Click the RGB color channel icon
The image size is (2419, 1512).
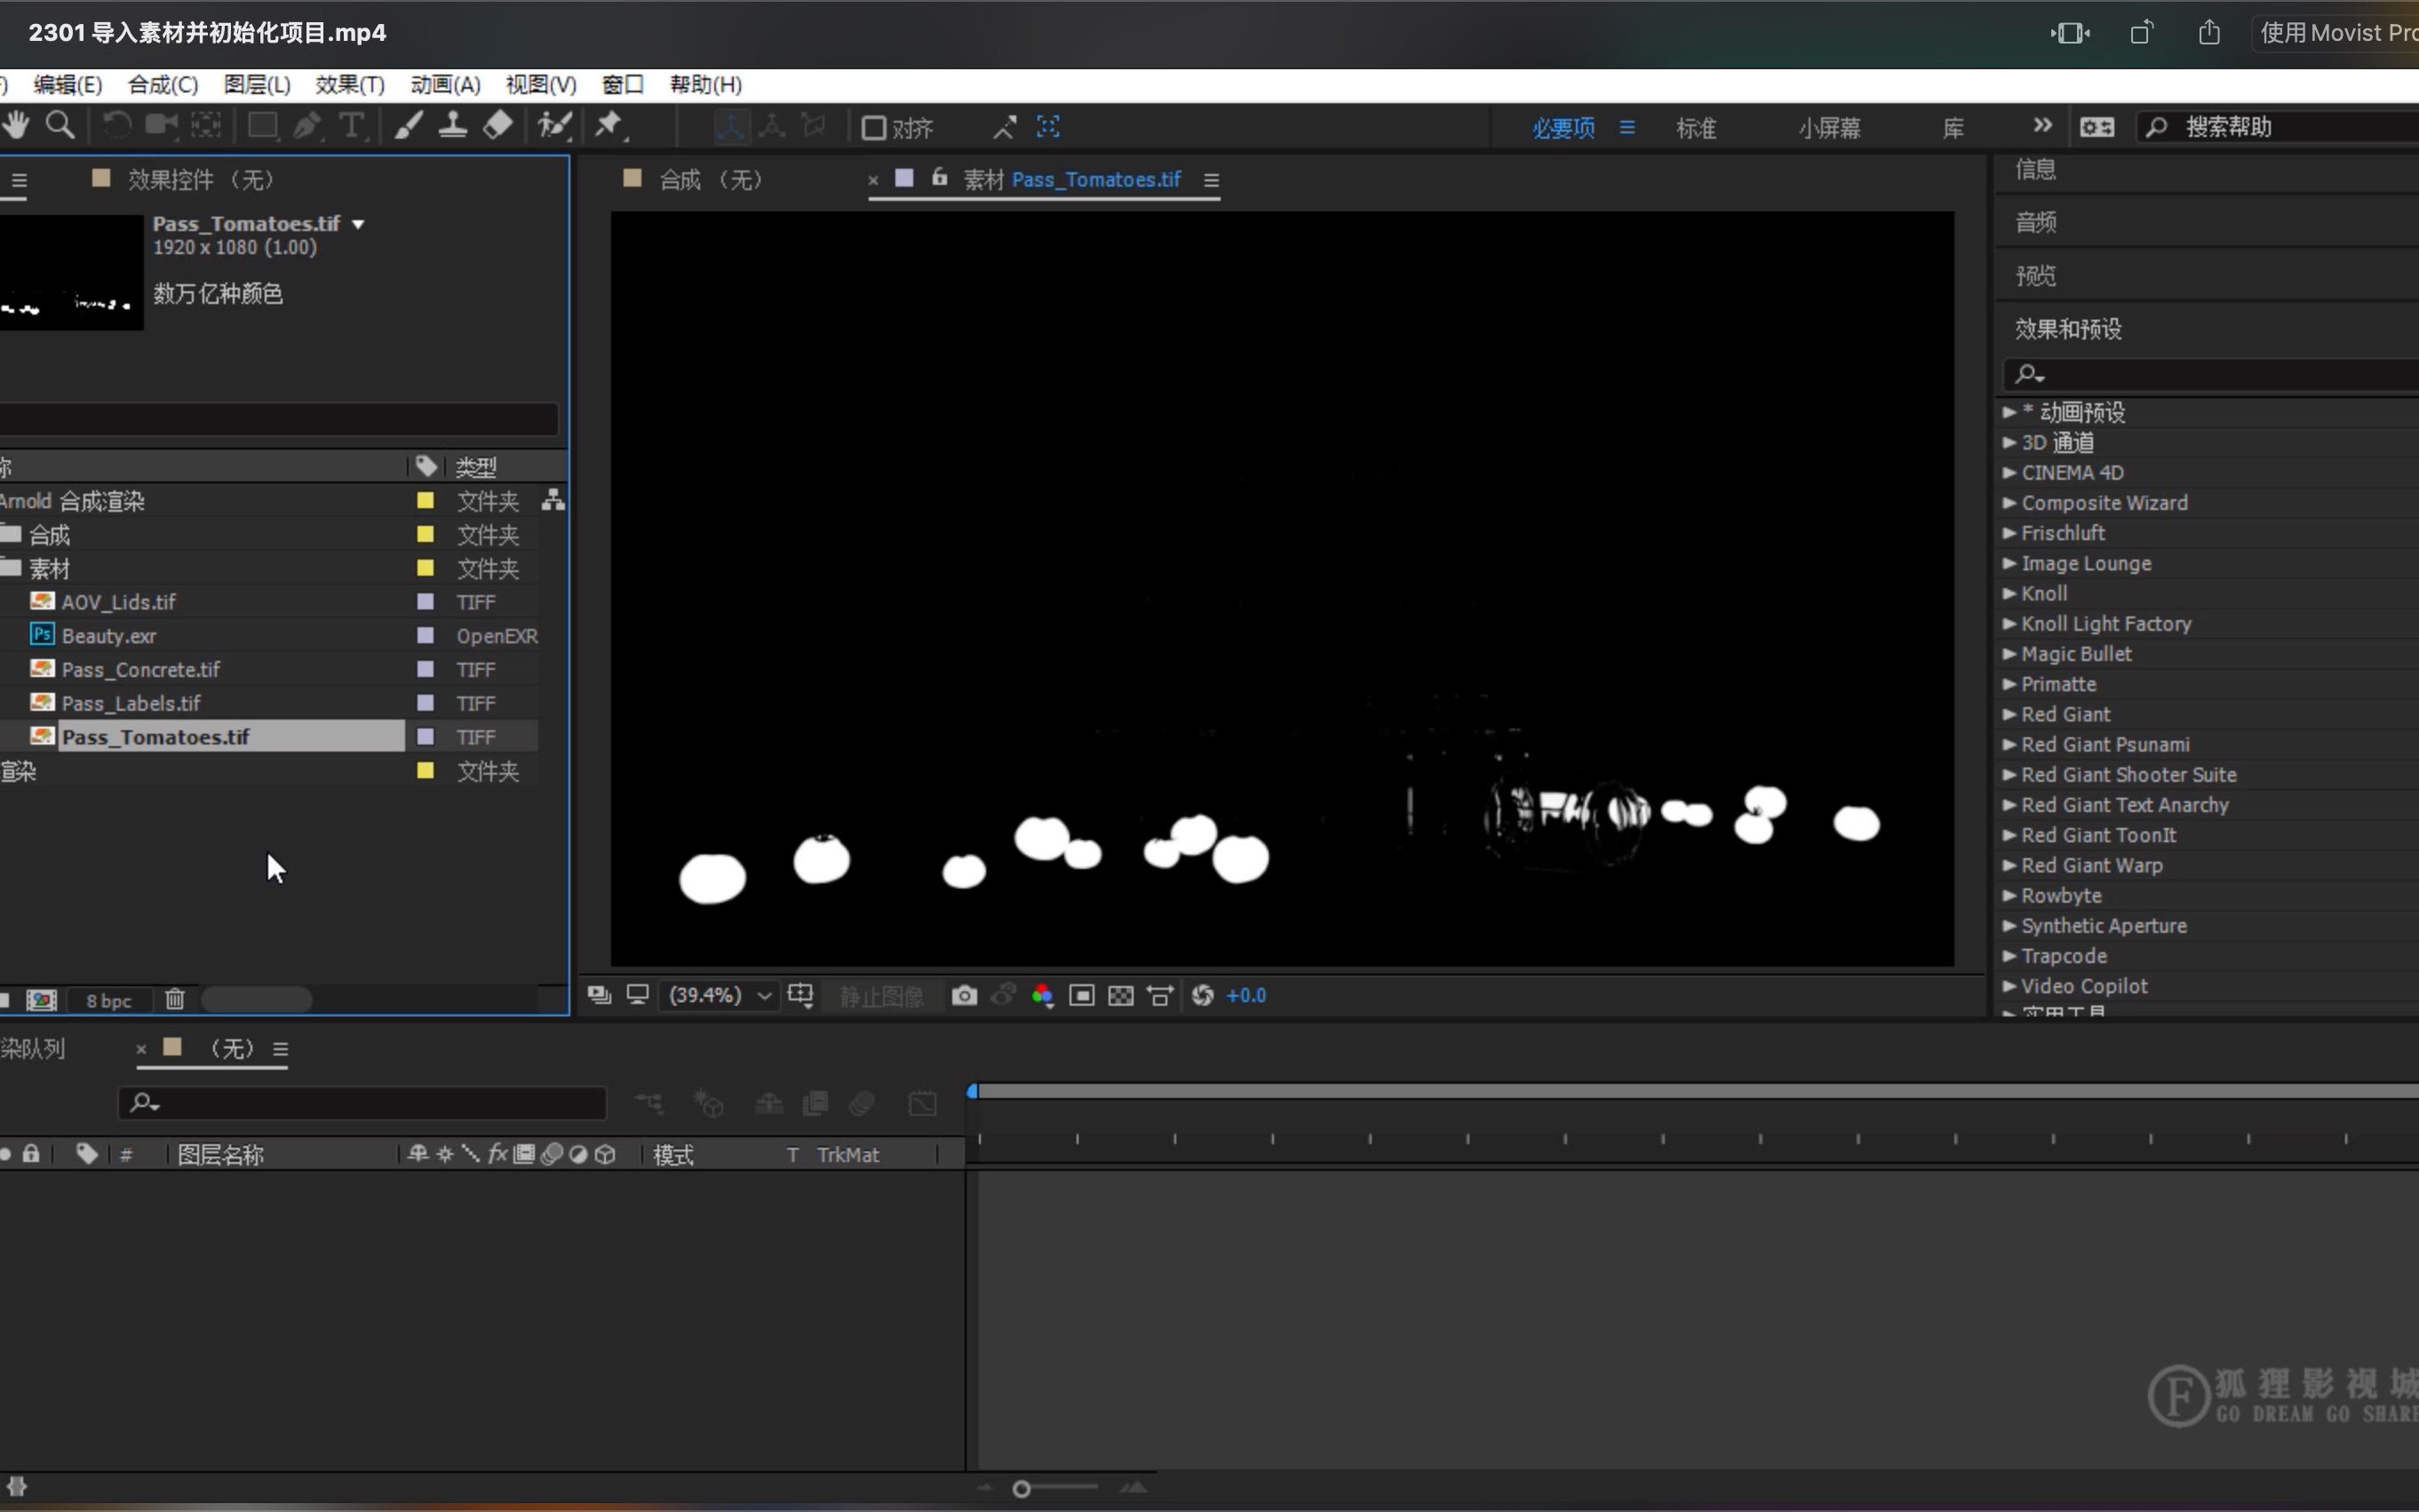(1041, 995)
